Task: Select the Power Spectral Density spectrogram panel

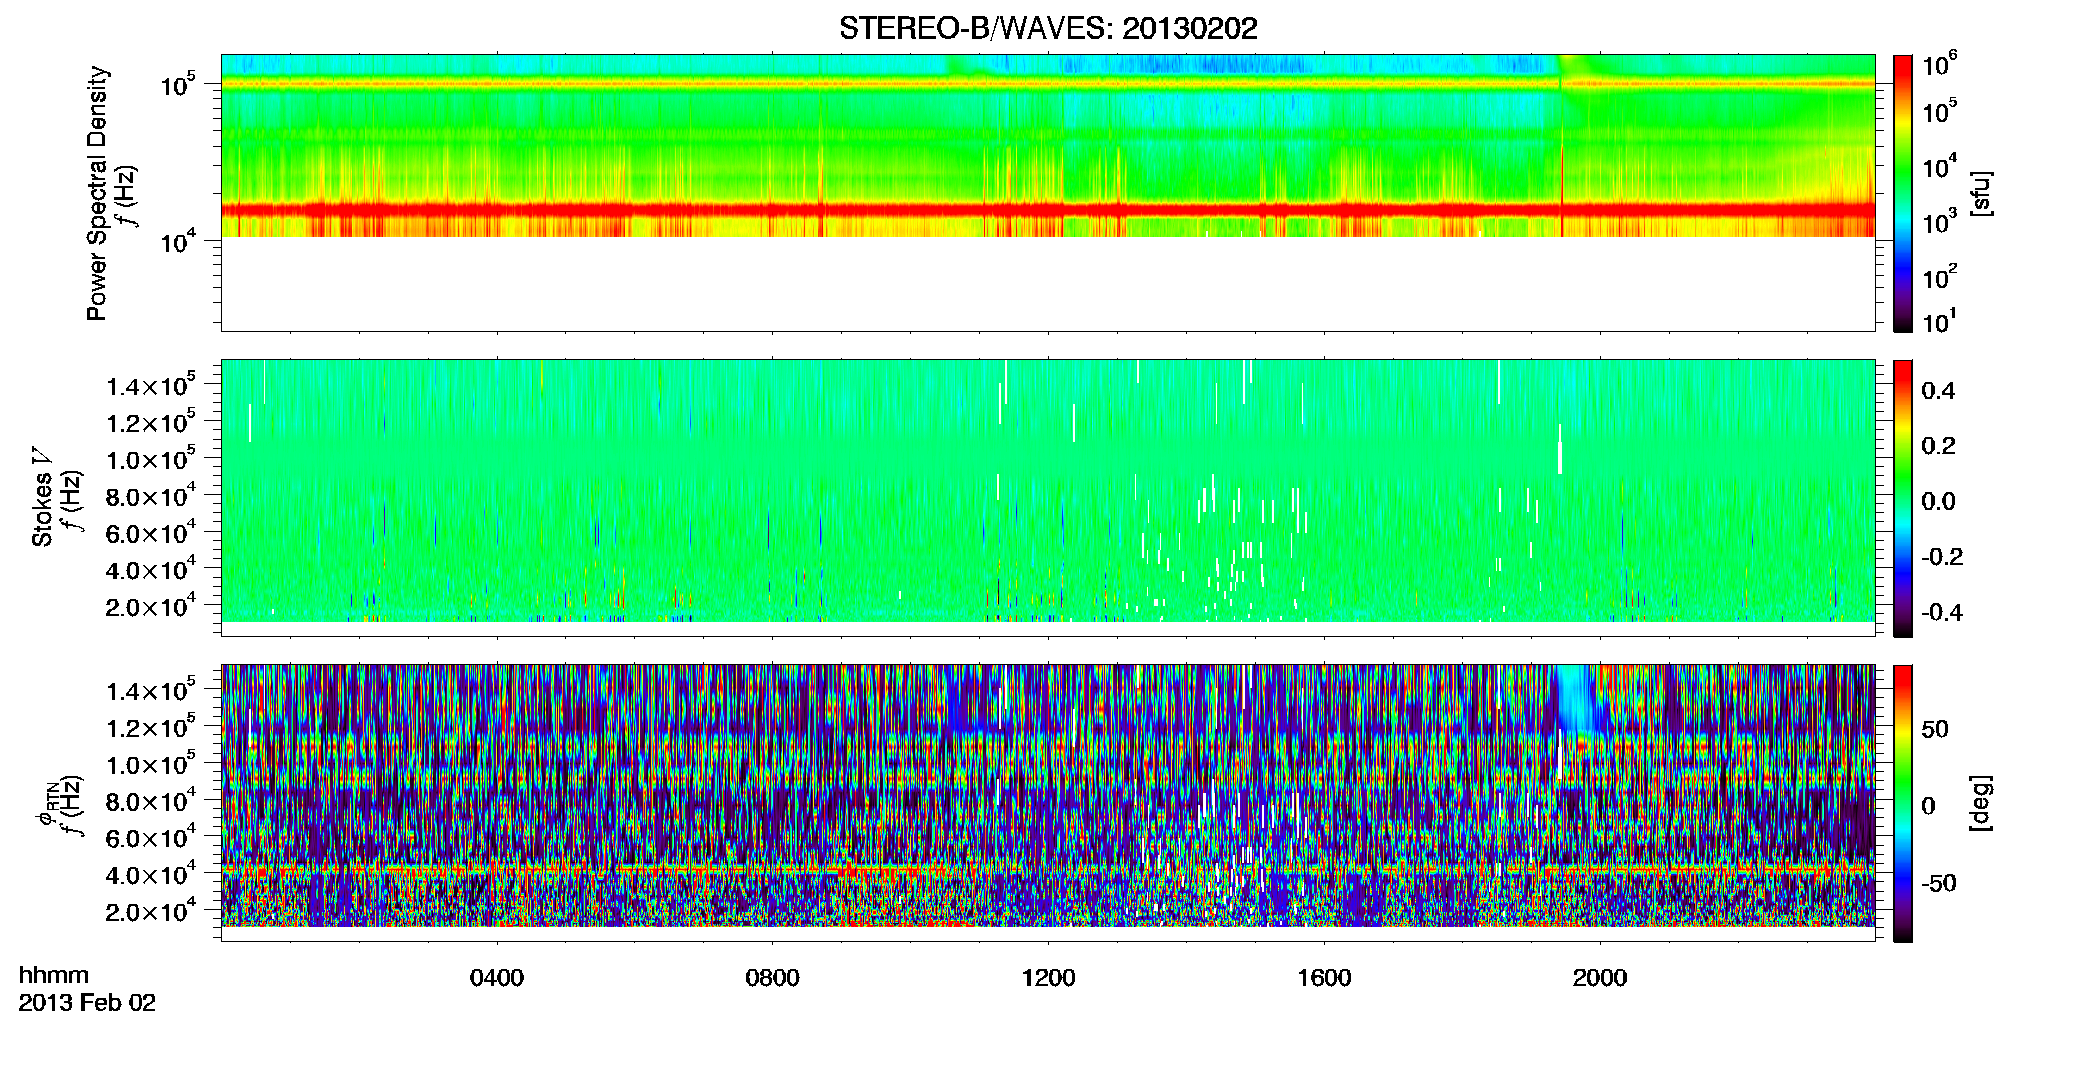Action: click(x=1048, y=192)
